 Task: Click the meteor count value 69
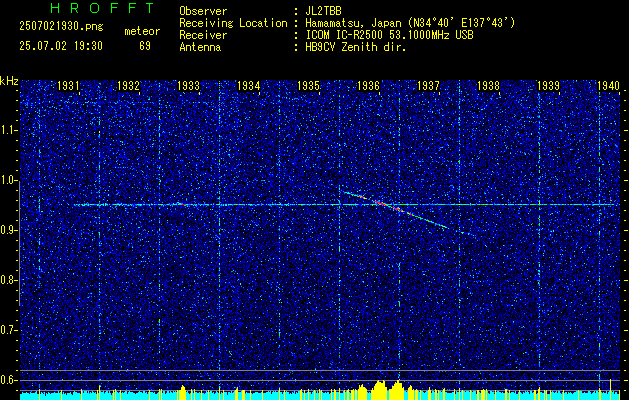click(x=145, y=46)
